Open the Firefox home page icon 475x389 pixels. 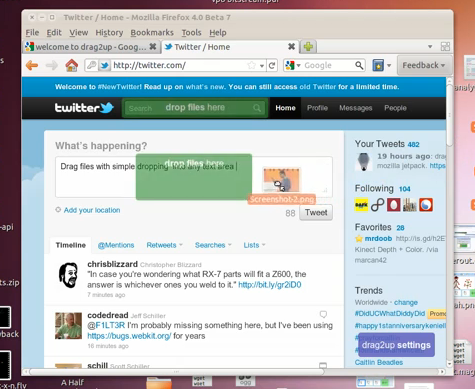click(x=71, y=65)
